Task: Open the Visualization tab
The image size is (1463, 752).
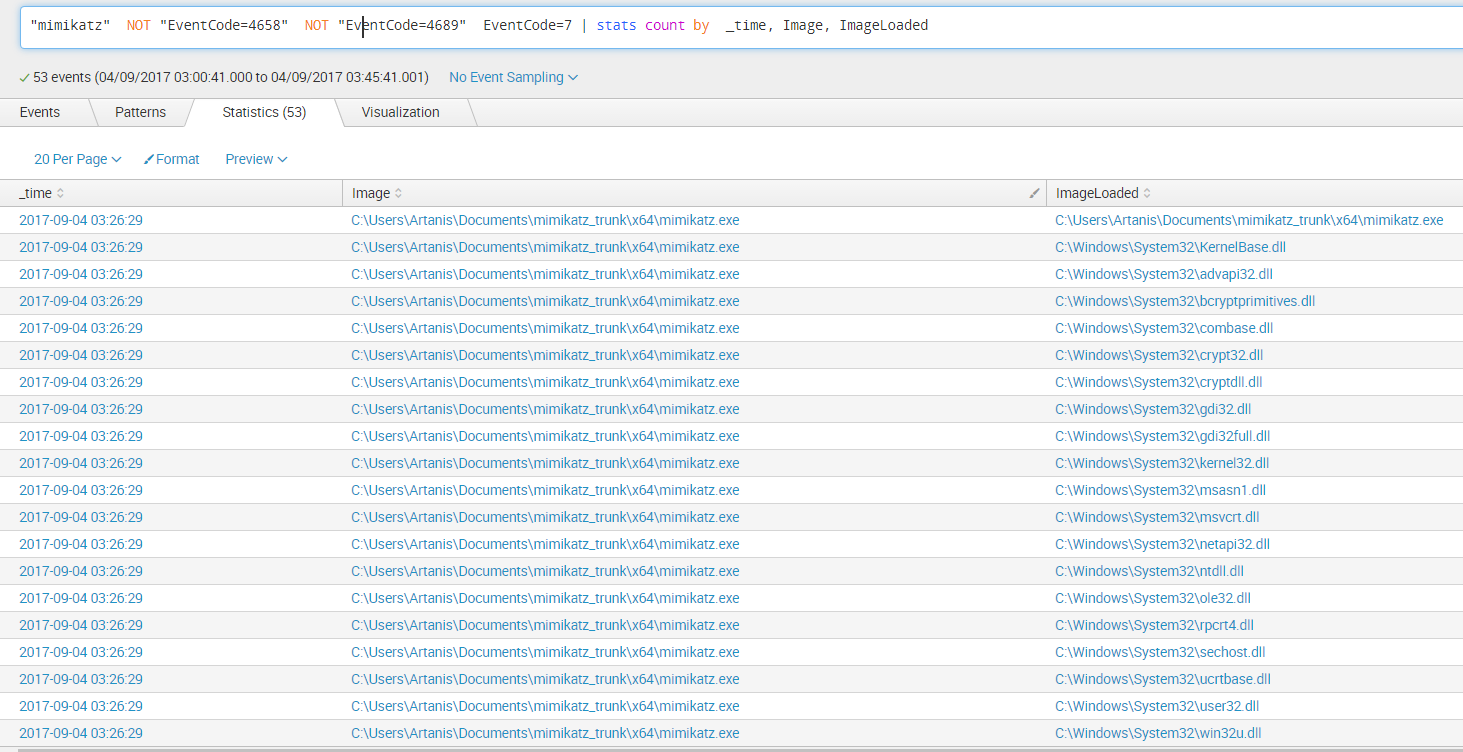Action: click(x=400, y=112)
